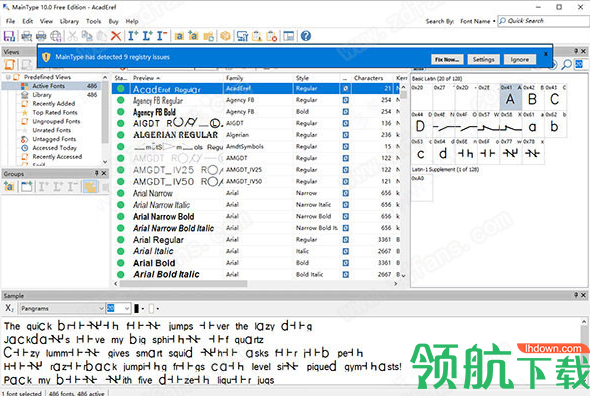Click the Load font L+ icon

pyautogui.click(x=148, y=36)
